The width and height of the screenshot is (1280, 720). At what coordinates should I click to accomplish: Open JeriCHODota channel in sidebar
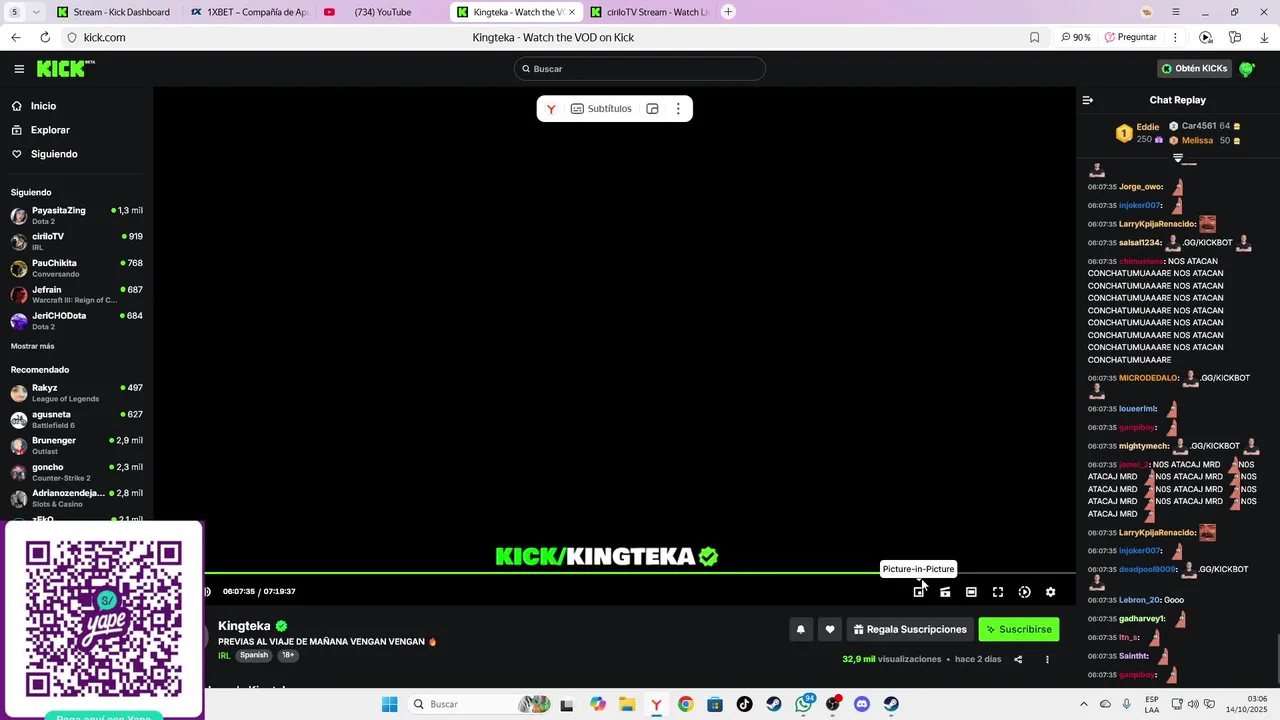click(76, 320)
